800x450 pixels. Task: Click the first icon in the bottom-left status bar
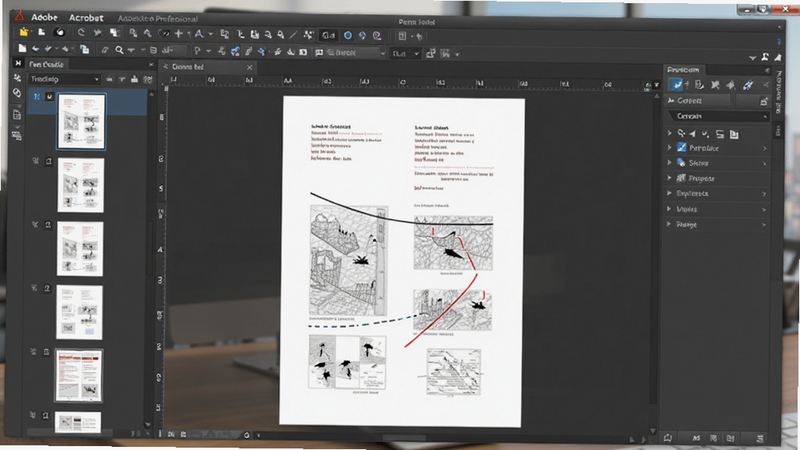[x=171, y=435]
